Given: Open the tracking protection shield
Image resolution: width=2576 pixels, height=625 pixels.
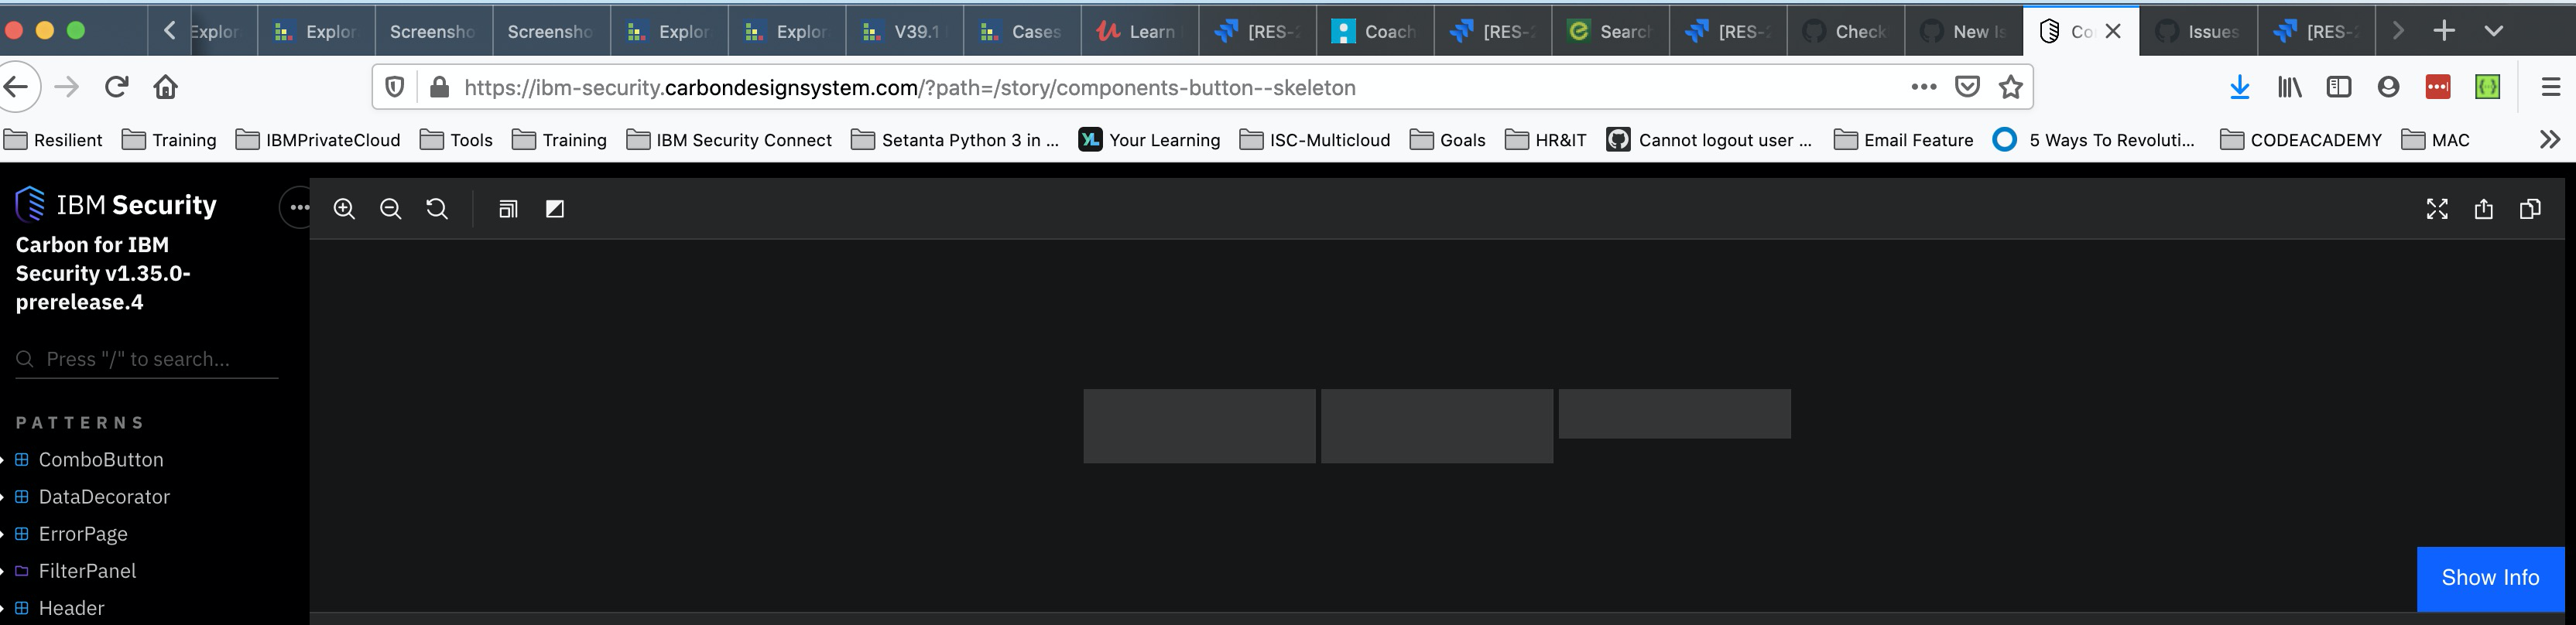Looking at the screenshot, I should [x=395, y=87].
